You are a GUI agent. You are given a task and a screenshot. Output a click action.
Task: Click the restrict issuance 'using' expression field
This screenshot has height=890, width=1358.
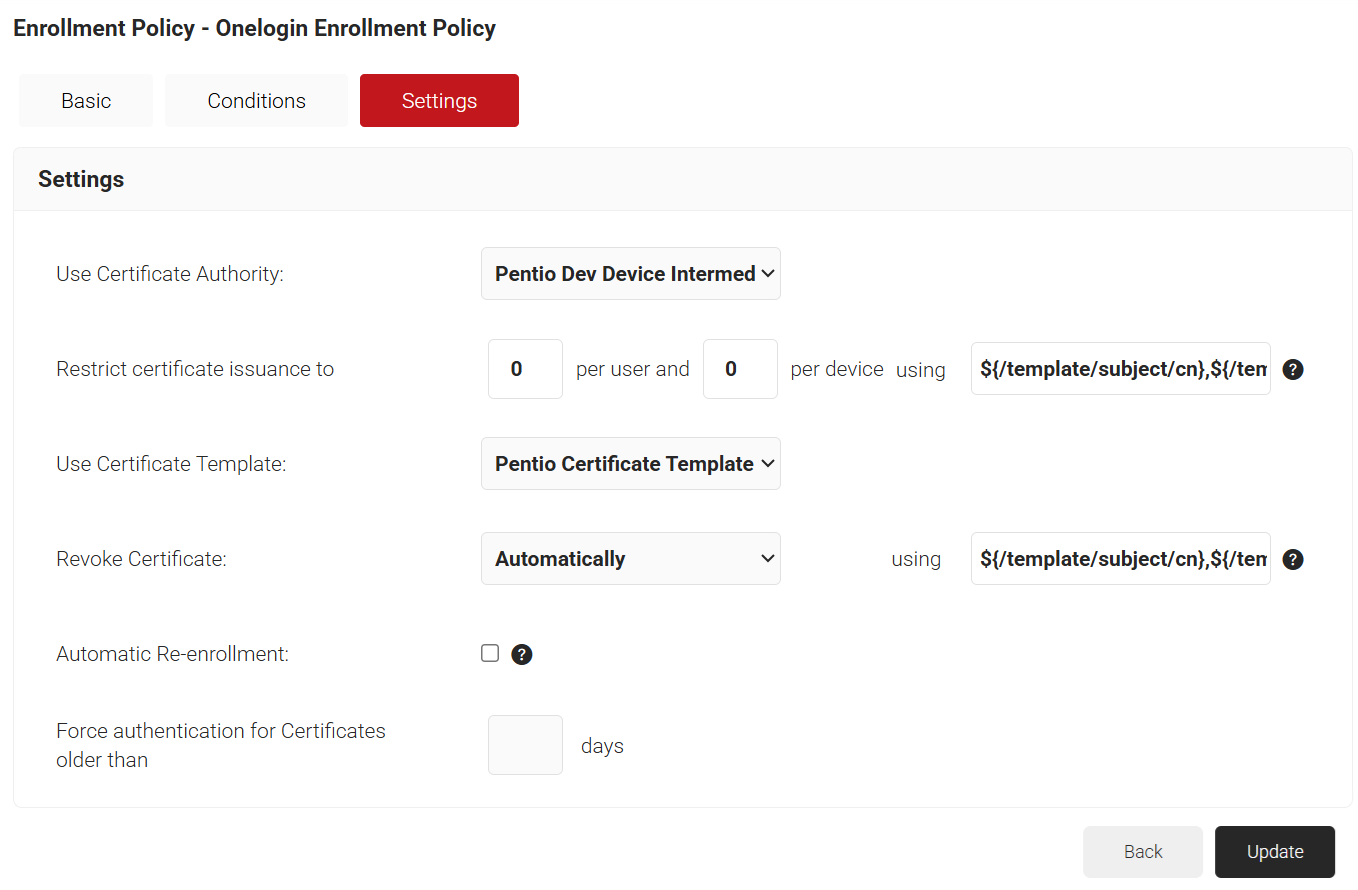click(x=1120, y=369)
